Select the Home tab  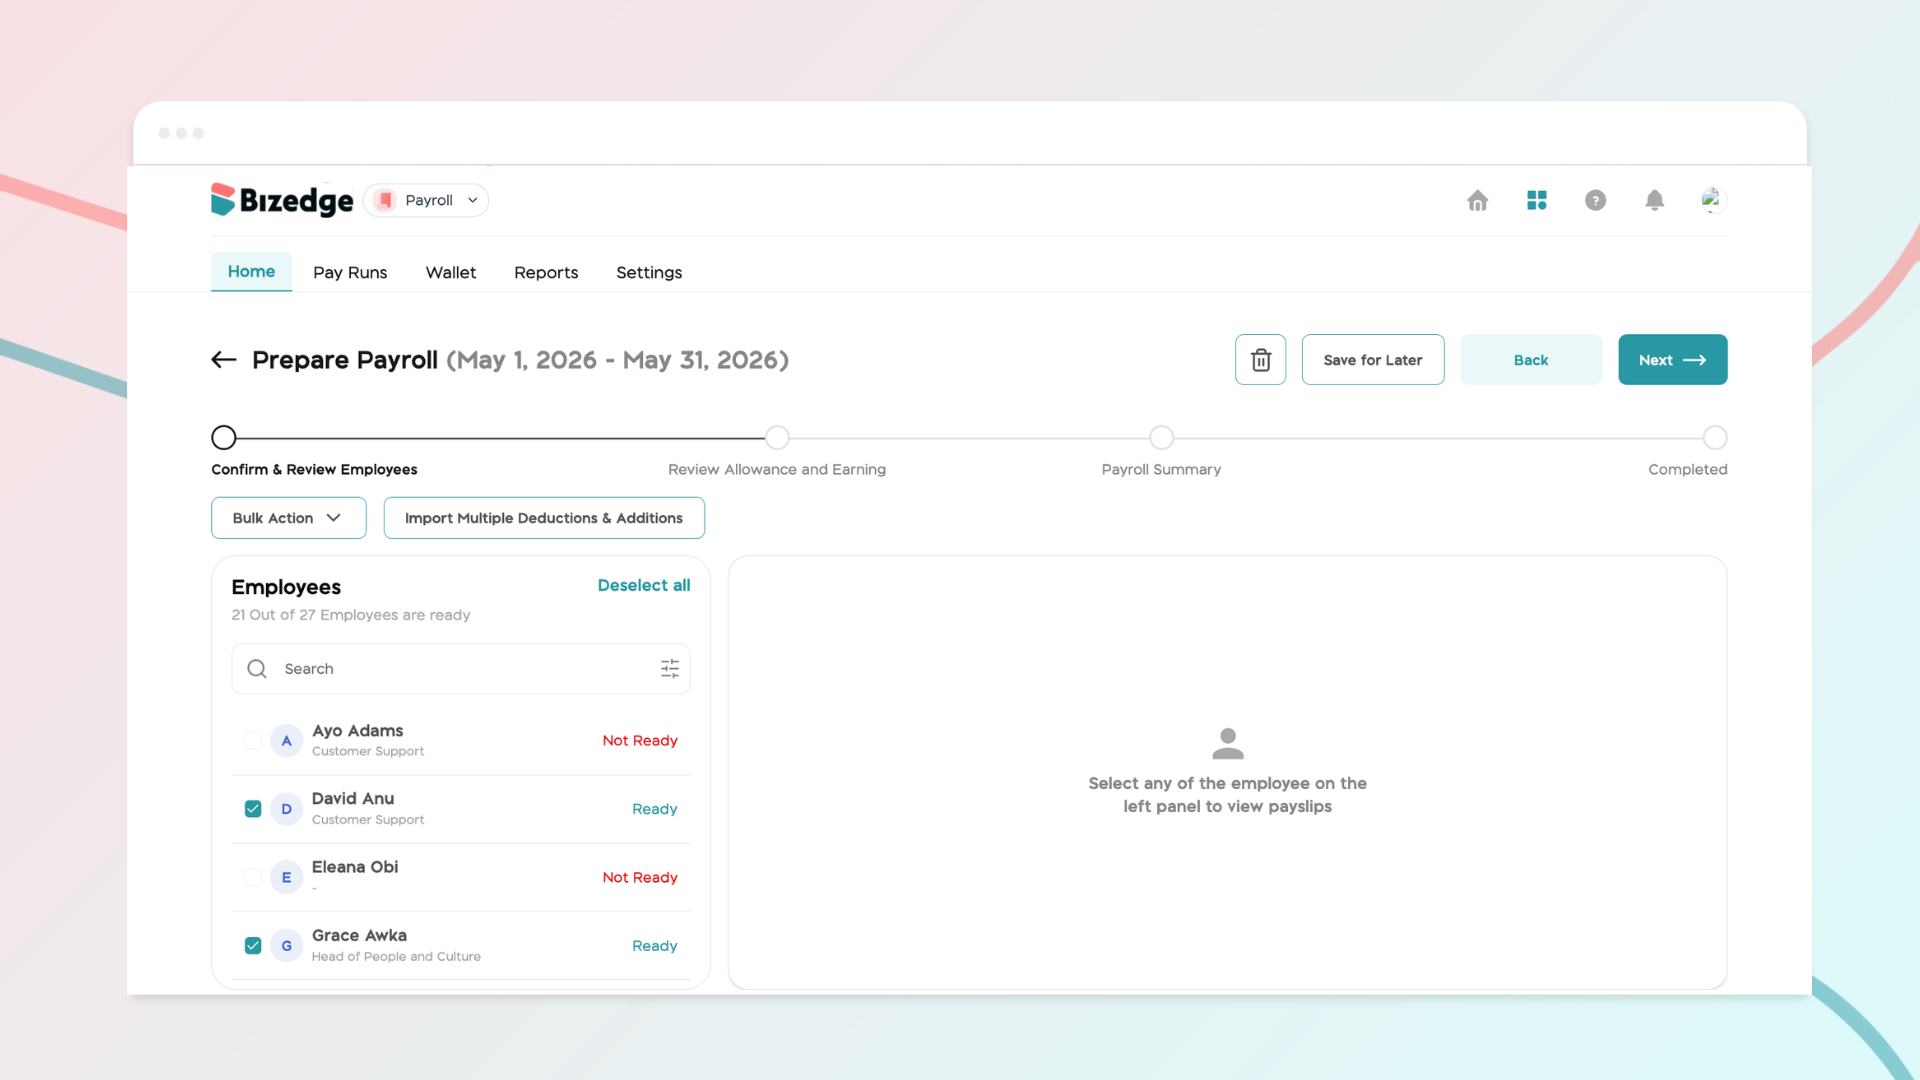tap(251, 271)
